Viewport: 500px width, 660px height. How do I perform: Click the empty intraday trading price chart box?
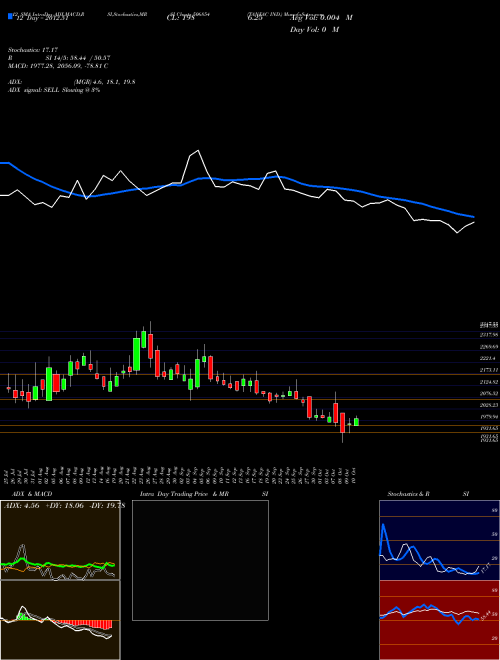pyautogui.click(x=200, y=560)
